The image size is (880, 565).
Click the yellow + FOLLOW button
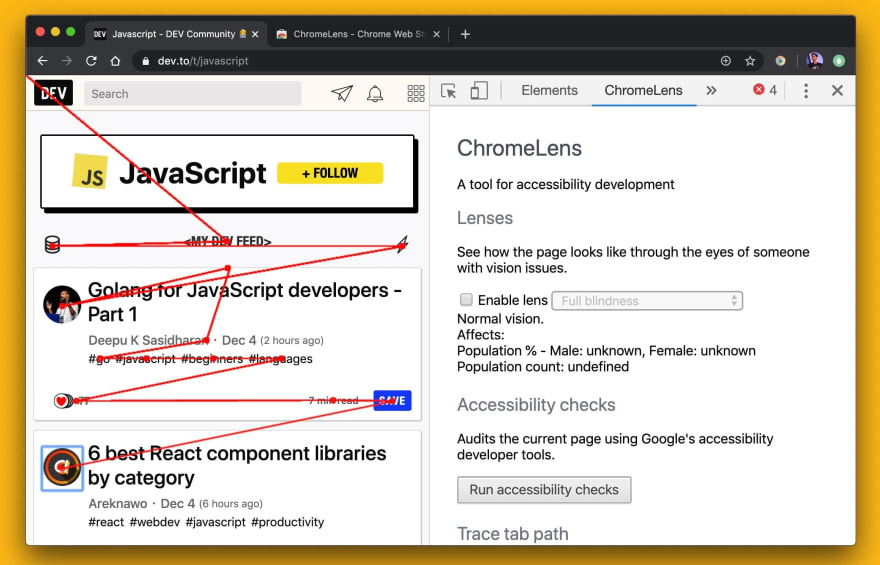(330, 173)
